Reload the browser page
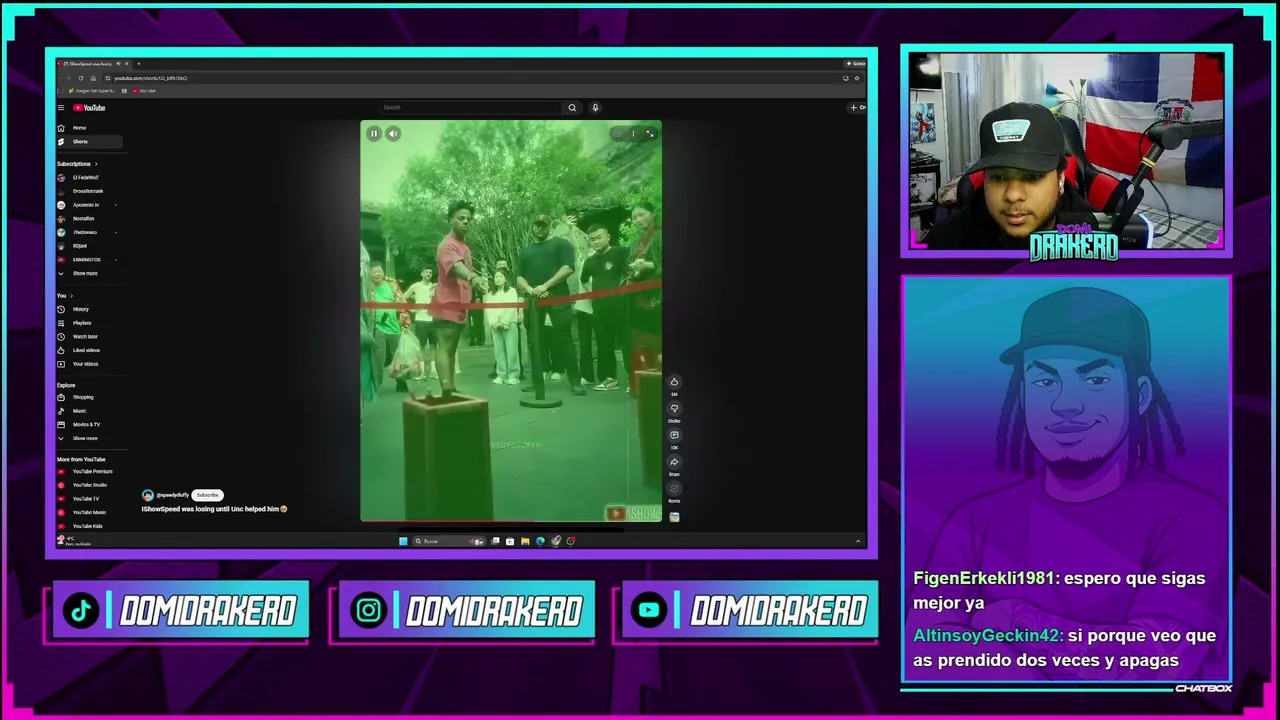This screenshot has width=1280, height=720. (81, 78)
